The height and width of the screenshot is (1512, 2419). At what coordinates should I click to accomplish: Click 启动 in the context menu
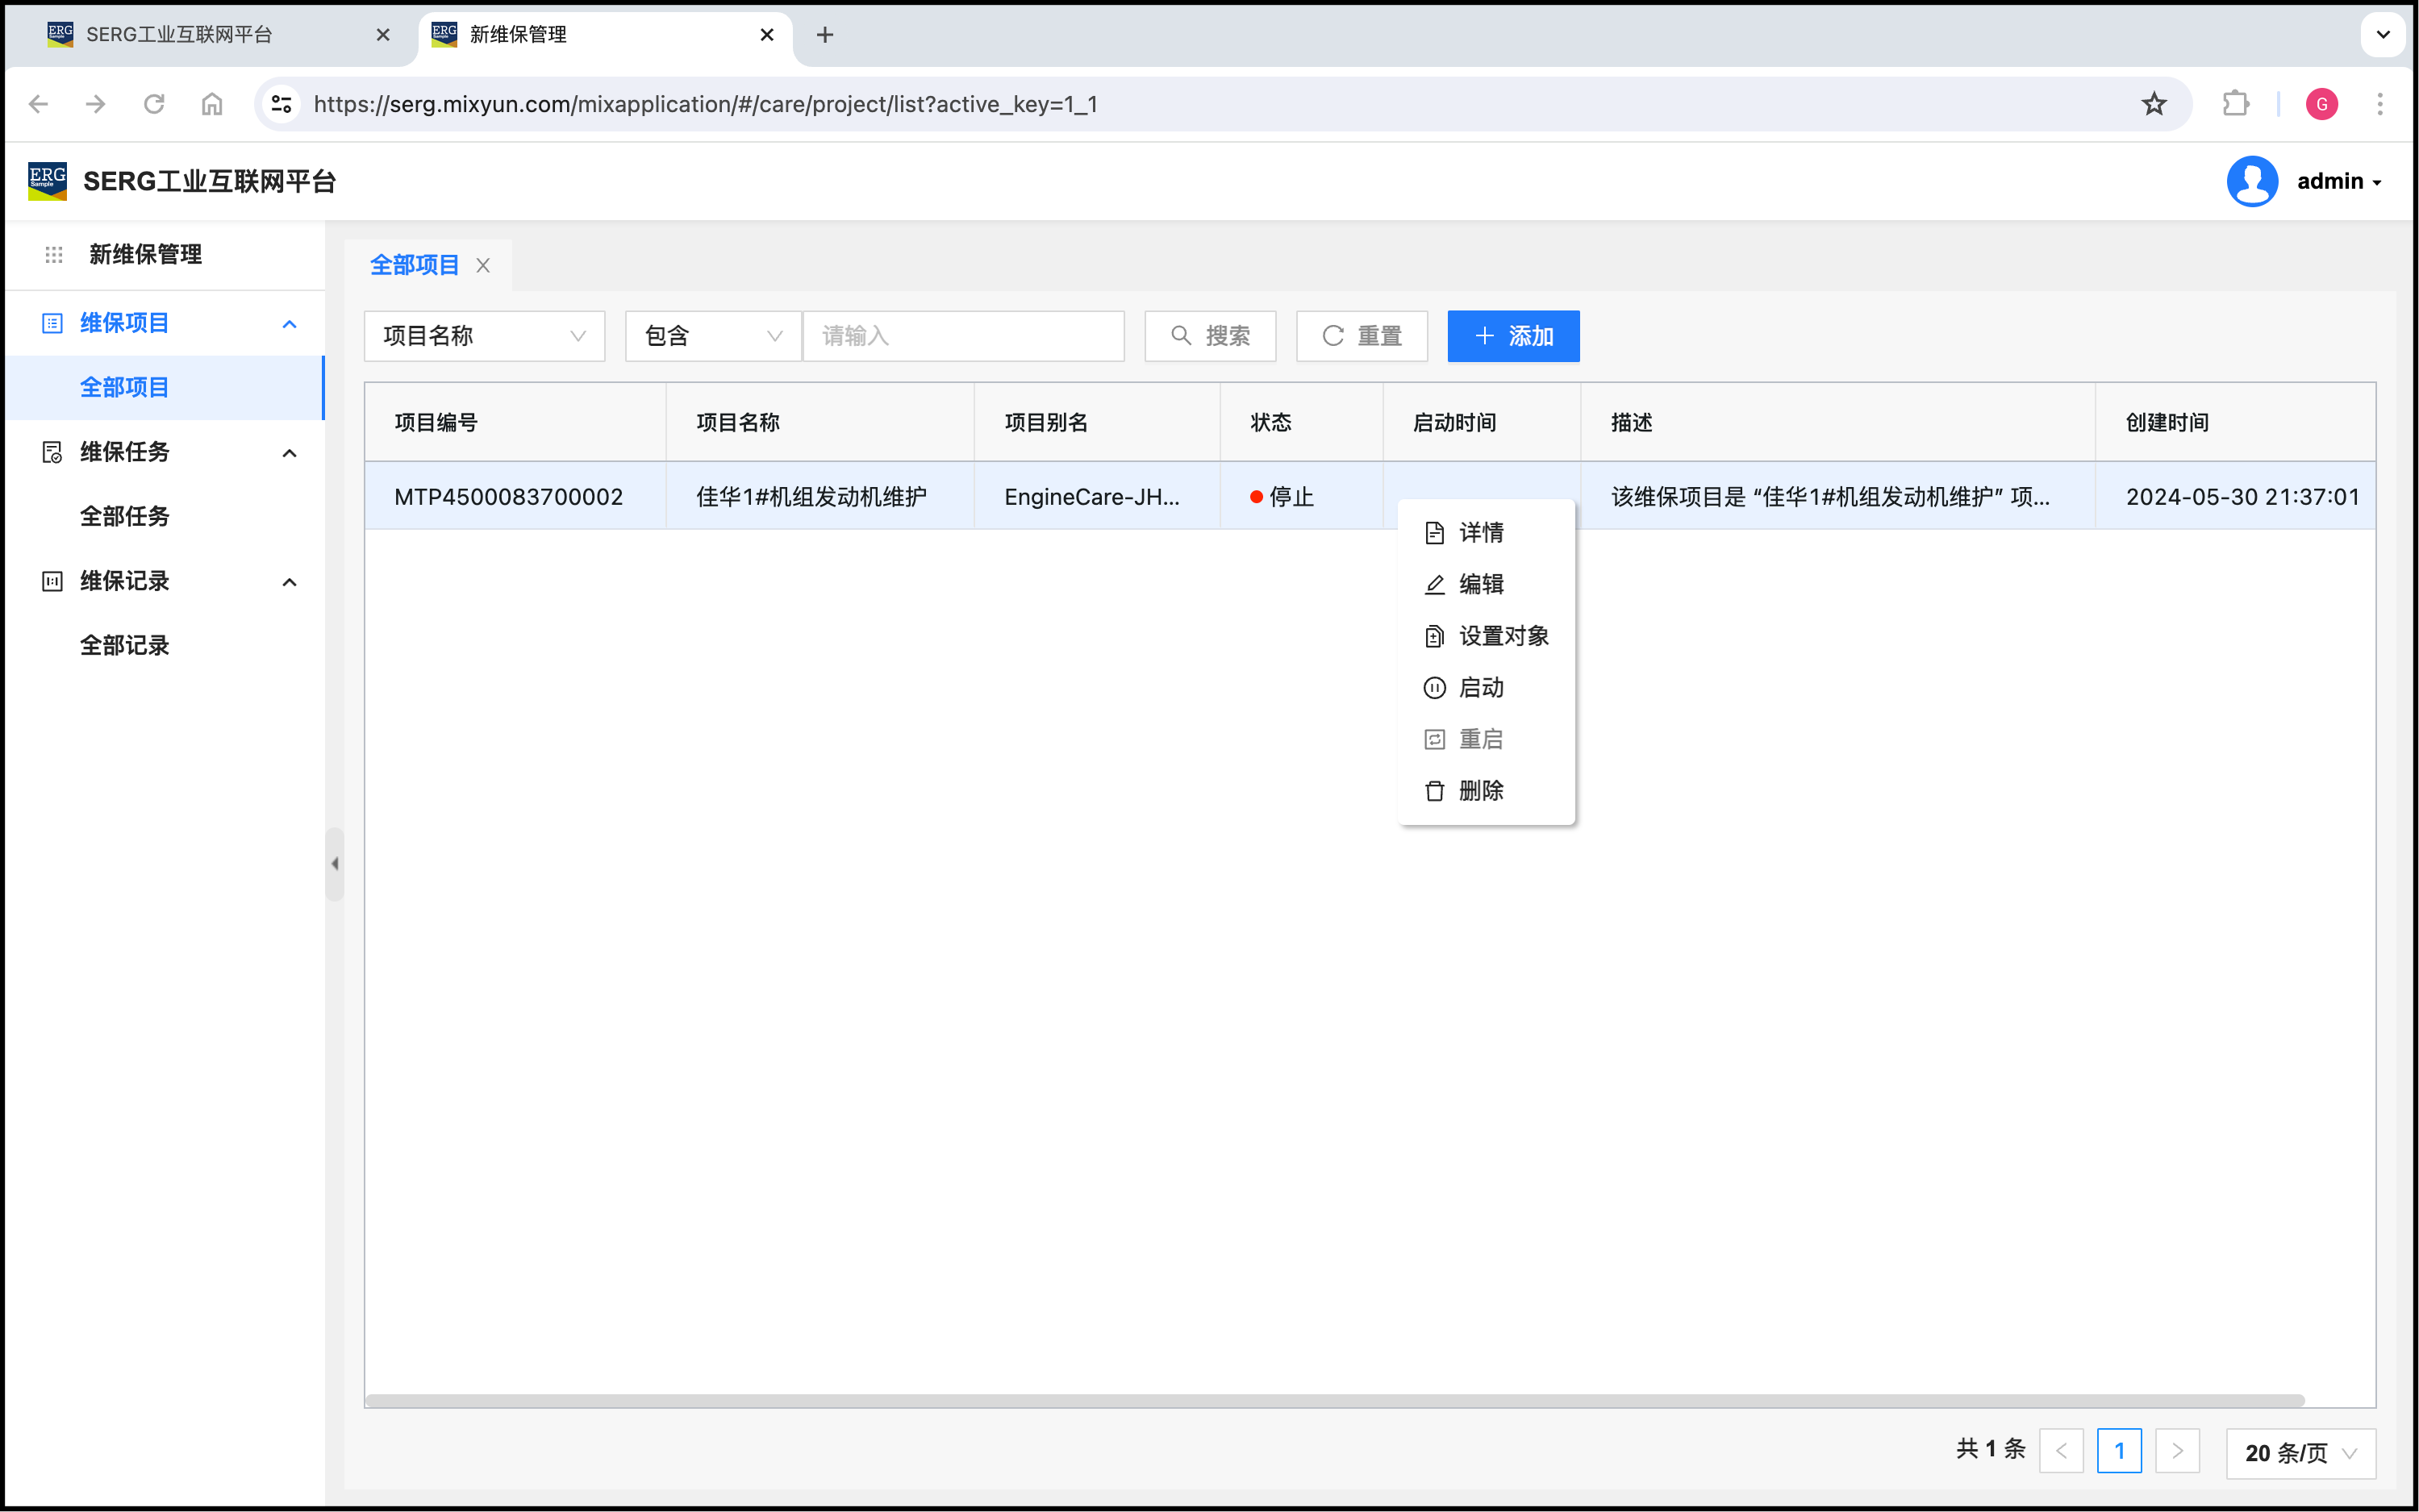pyautogui.click(x=1480, y=688)
